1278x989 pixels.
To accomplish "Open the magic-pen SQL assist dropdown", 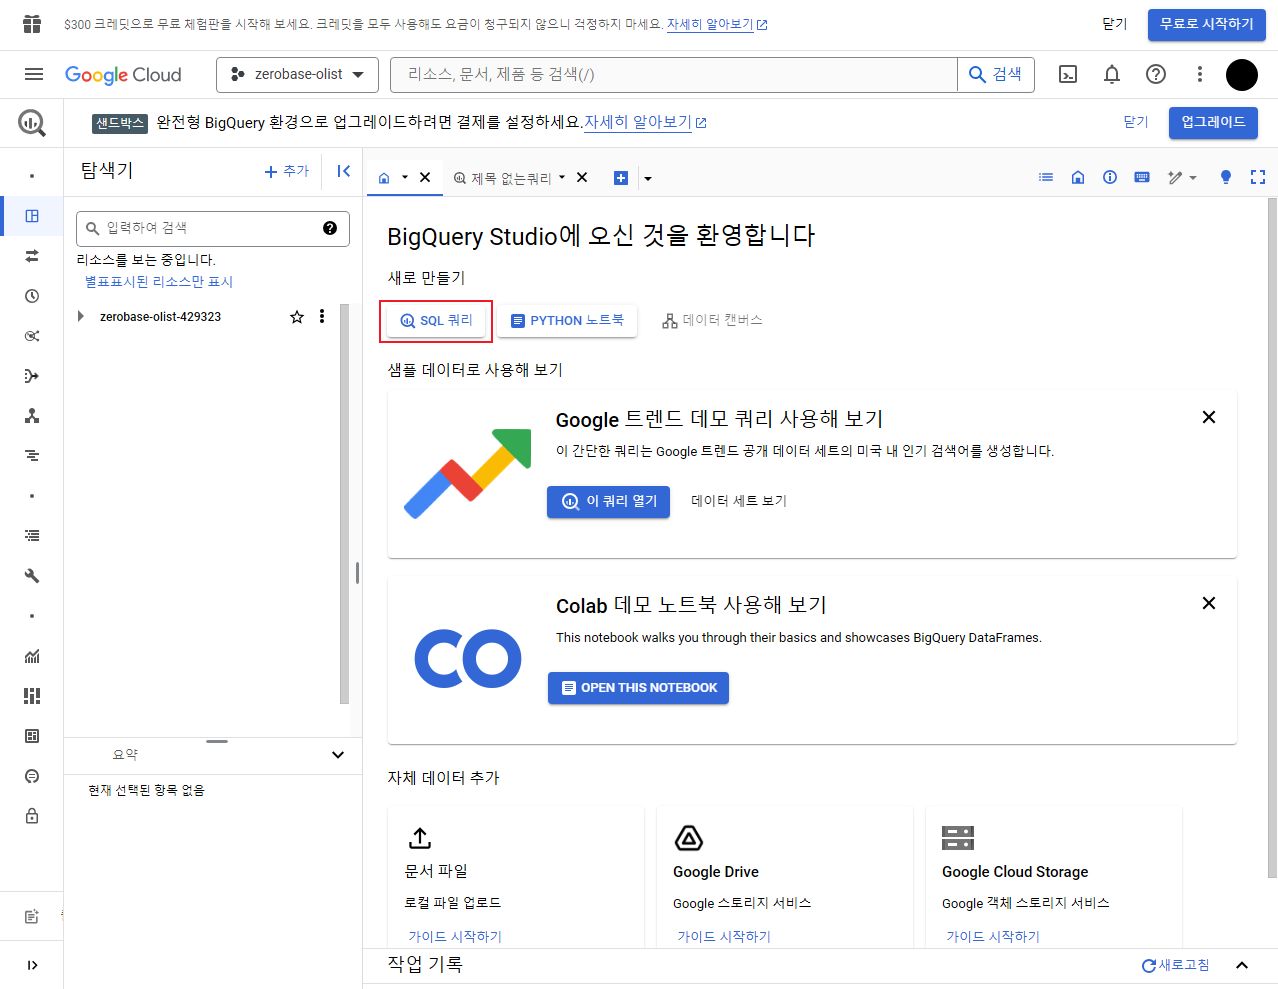I will pos(1182,178).
